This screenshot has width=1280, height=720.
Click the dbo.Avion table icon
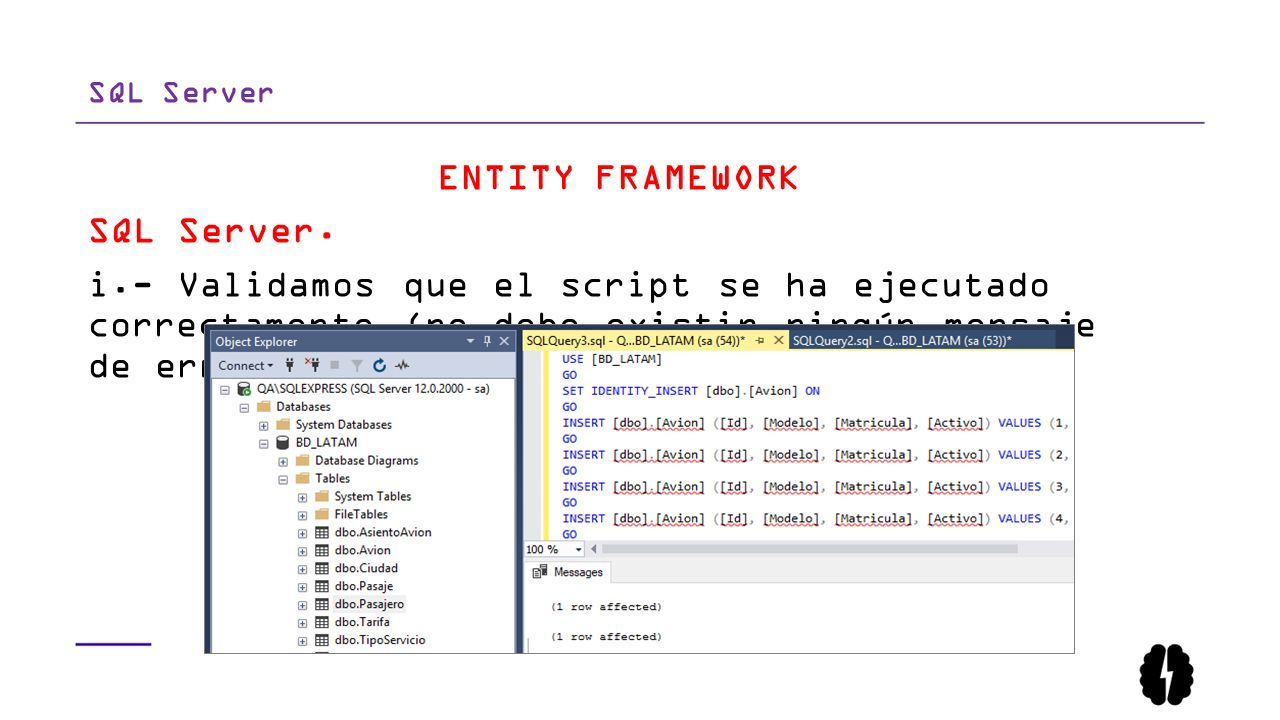tap(322, 550)
